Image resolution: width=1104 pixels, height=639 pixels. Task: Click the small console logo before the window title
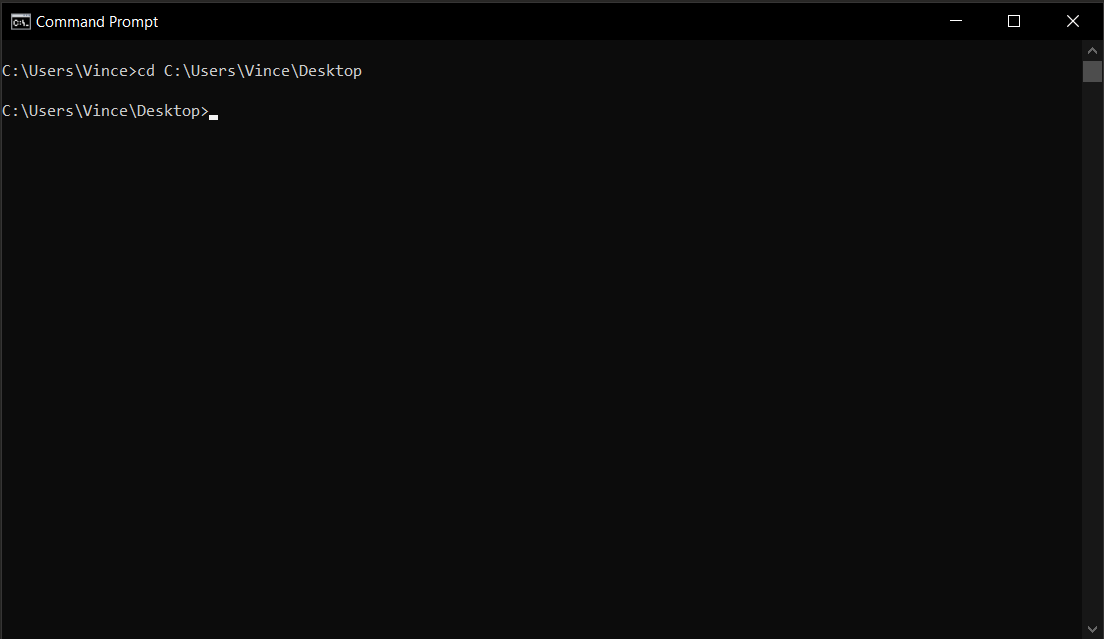20,20
